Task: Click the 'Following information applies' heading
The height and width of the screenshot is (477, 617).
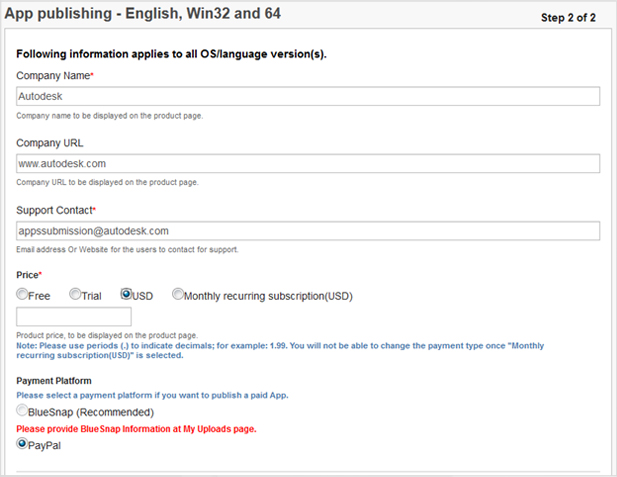Action: point(171,54)
